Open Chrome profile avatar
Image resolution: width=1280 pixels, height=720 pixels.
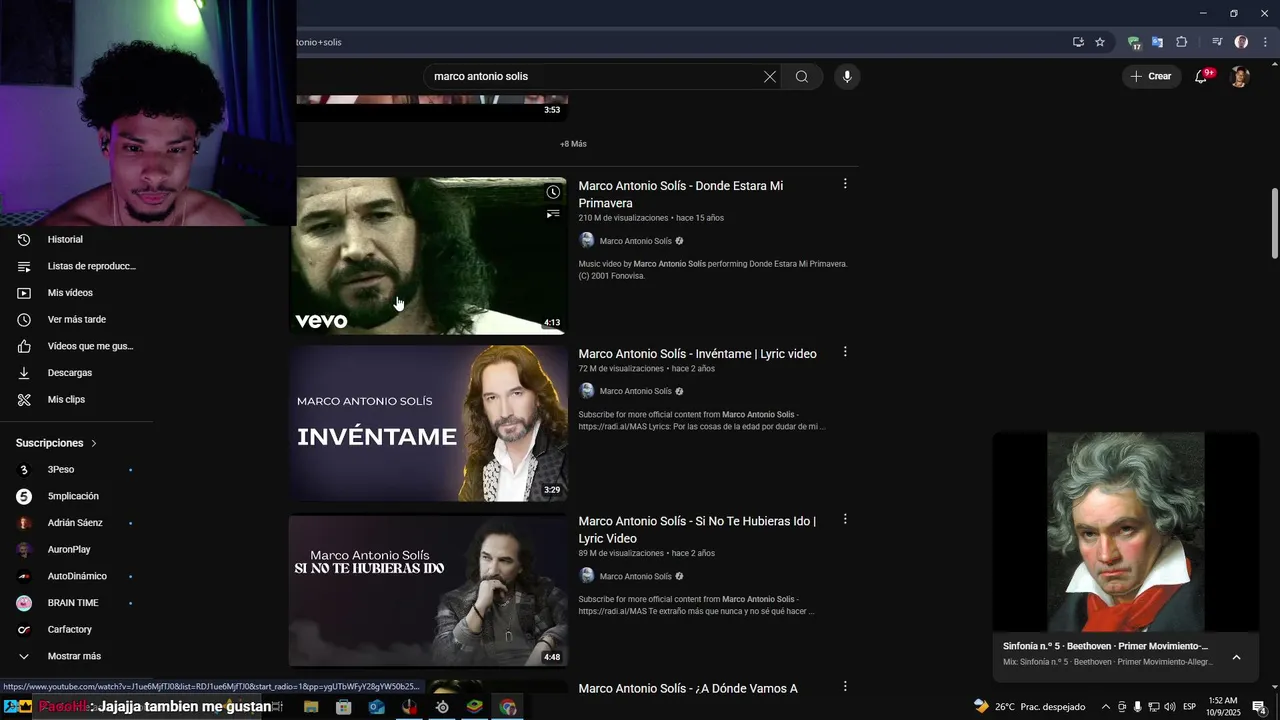click(1242, 42)
